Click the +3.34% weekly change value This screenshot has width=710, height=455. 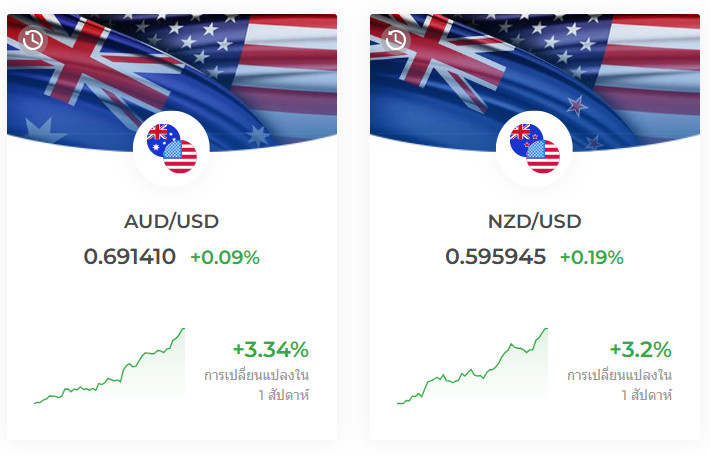pos(270,350)
